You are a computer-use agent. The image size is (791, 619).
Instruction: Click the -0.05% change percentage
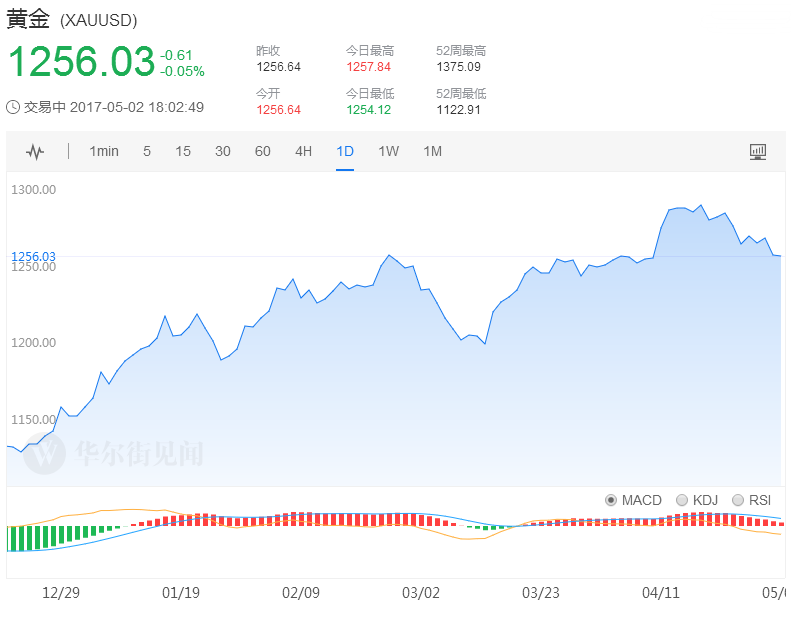click(x=182, y=72)
